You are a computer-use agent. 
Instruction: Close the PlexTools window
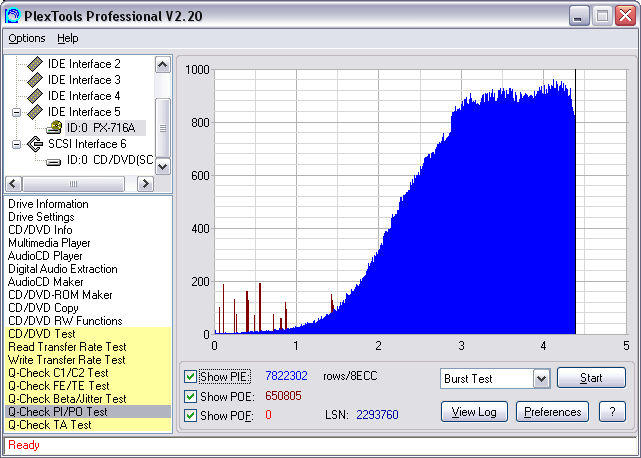pyautogui.click(x=626, y=16)
